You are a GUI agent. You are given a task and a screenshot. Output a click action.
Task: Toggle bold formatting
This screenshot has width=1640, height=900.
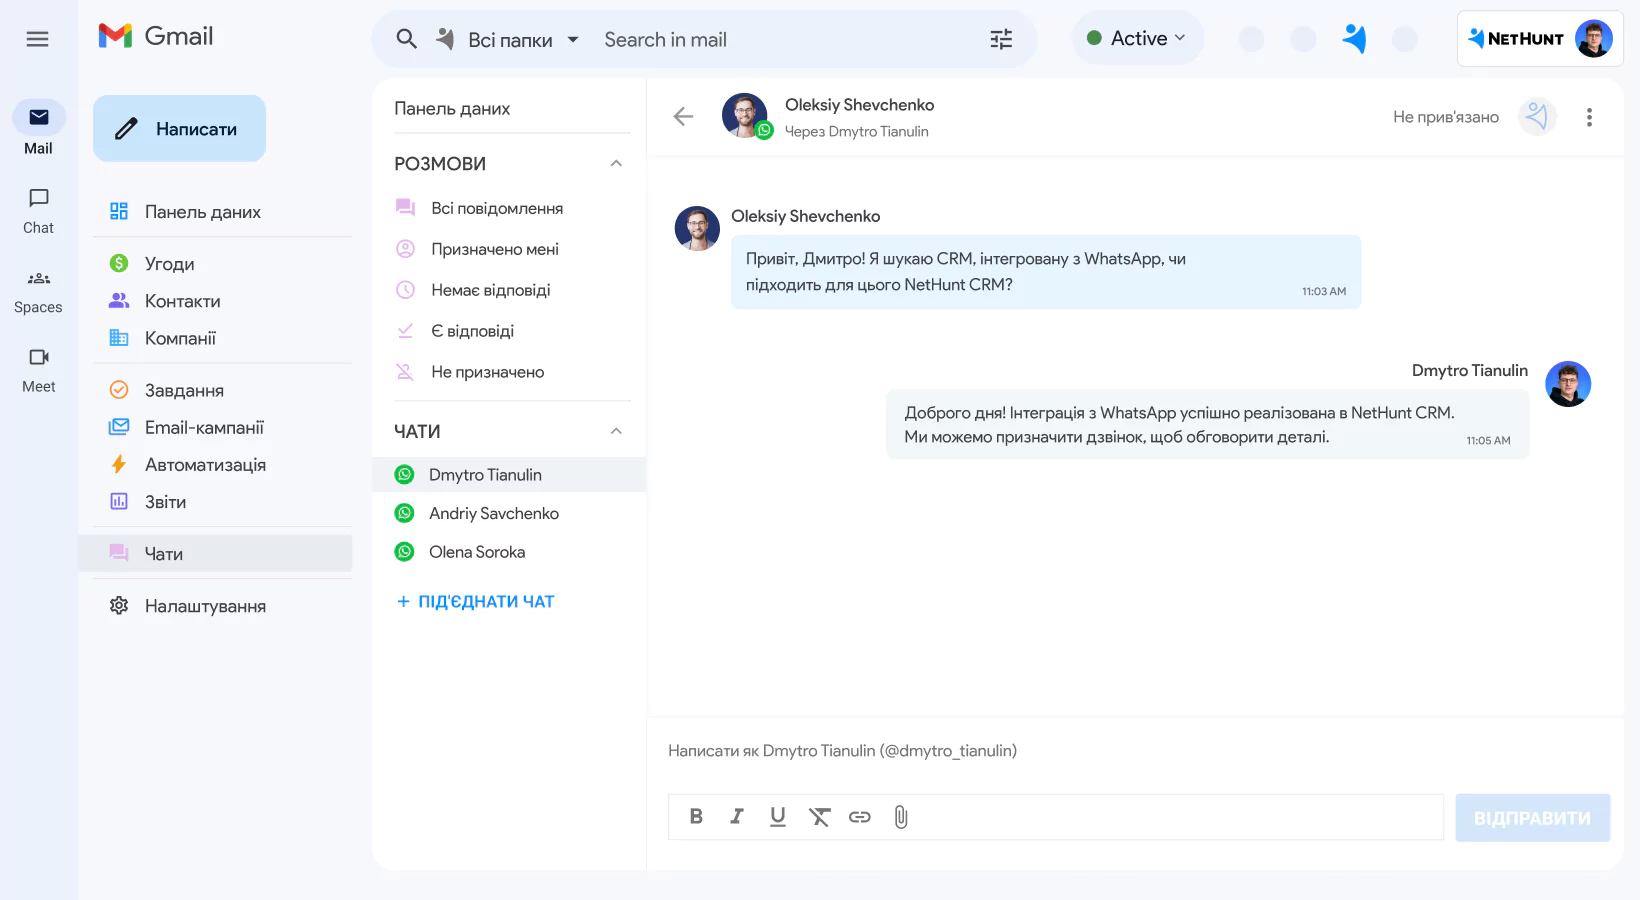tap(696, 817)
